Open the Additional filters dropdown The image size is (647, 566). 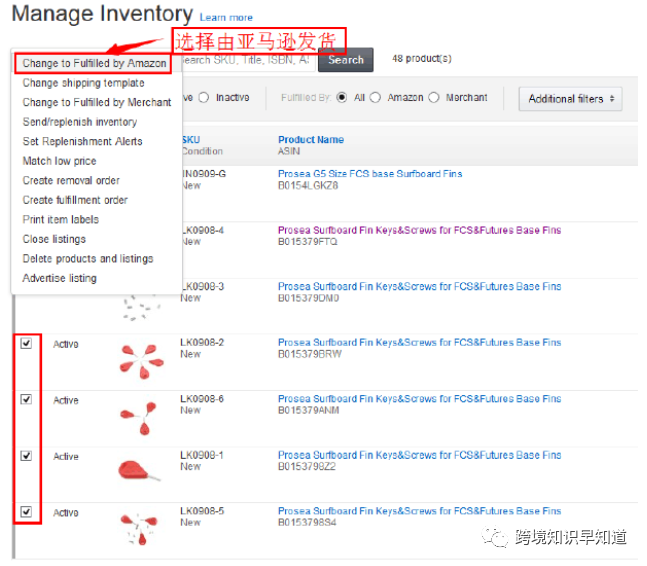(570, 99)
